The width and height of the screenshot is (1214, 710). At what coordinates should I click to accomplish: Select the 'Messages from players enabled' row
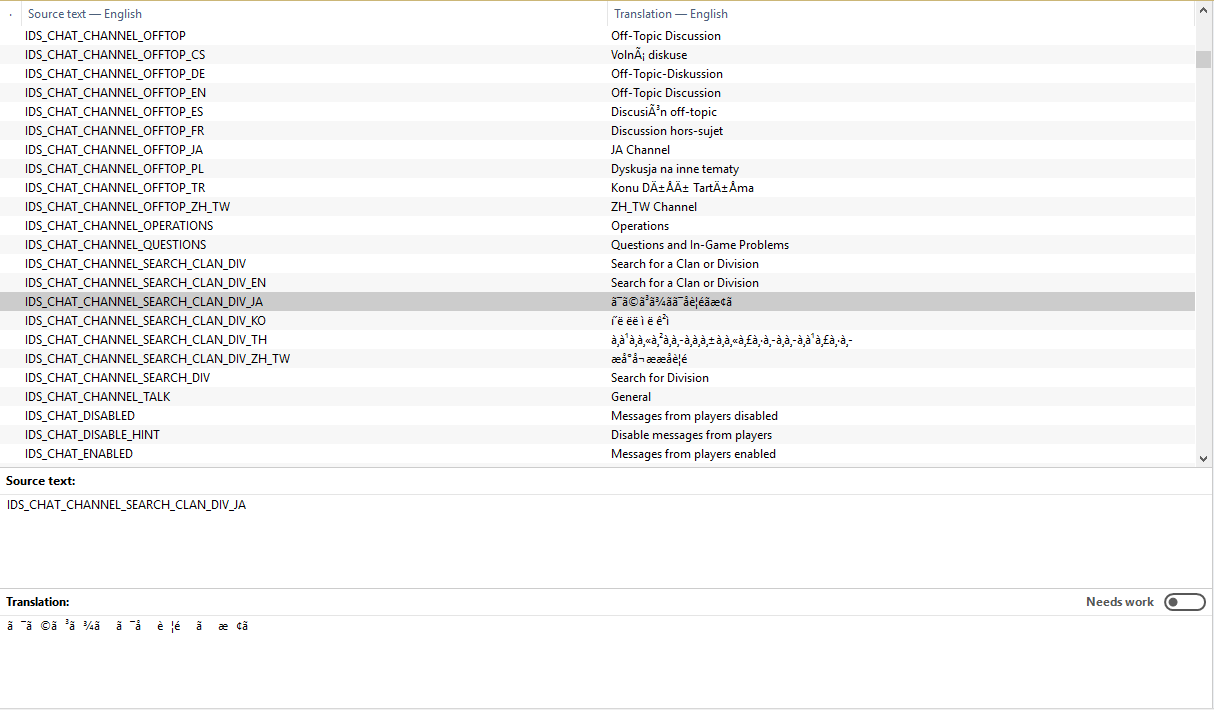point(693,454)
